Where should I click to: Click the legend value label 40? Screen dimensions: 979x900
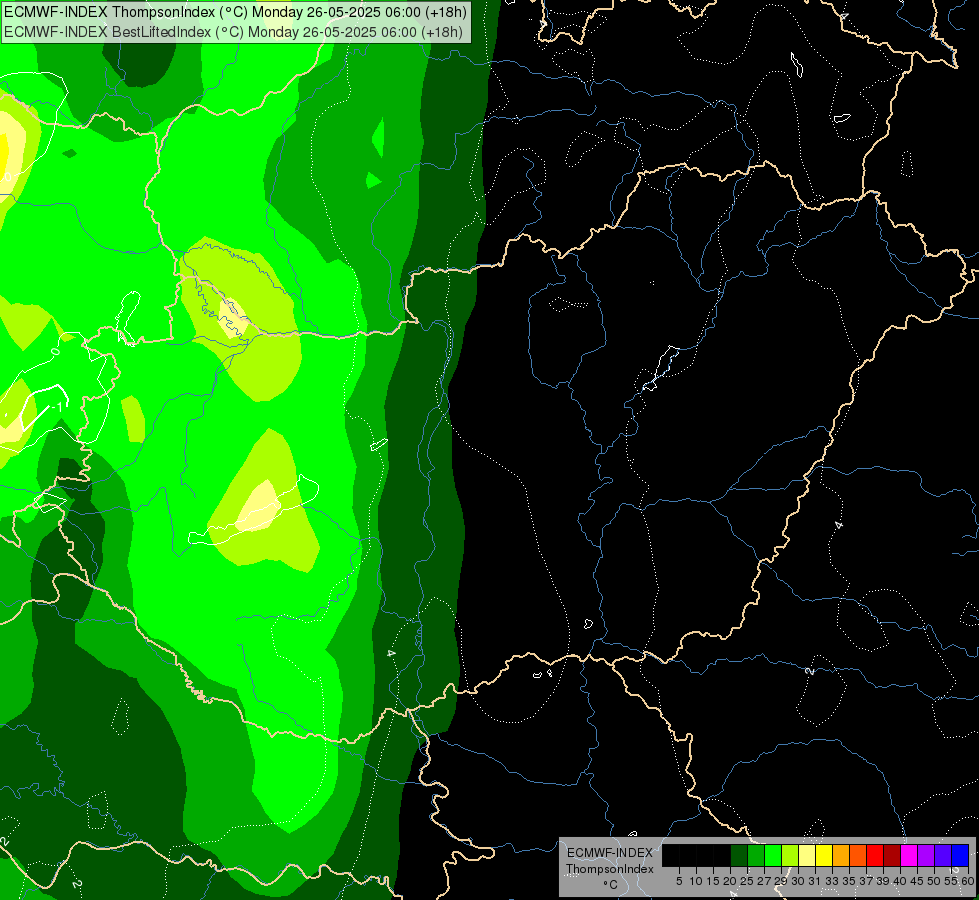click(x=900, y=881)
